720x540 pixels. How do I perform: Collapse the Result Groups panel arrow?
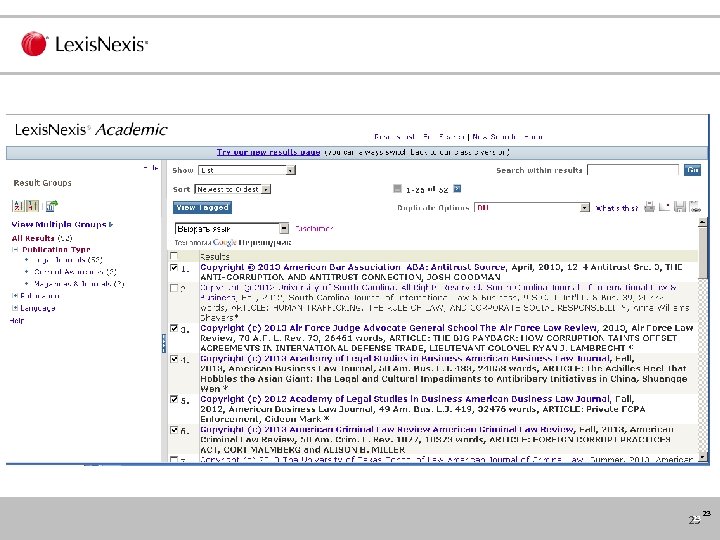(152, 168)
